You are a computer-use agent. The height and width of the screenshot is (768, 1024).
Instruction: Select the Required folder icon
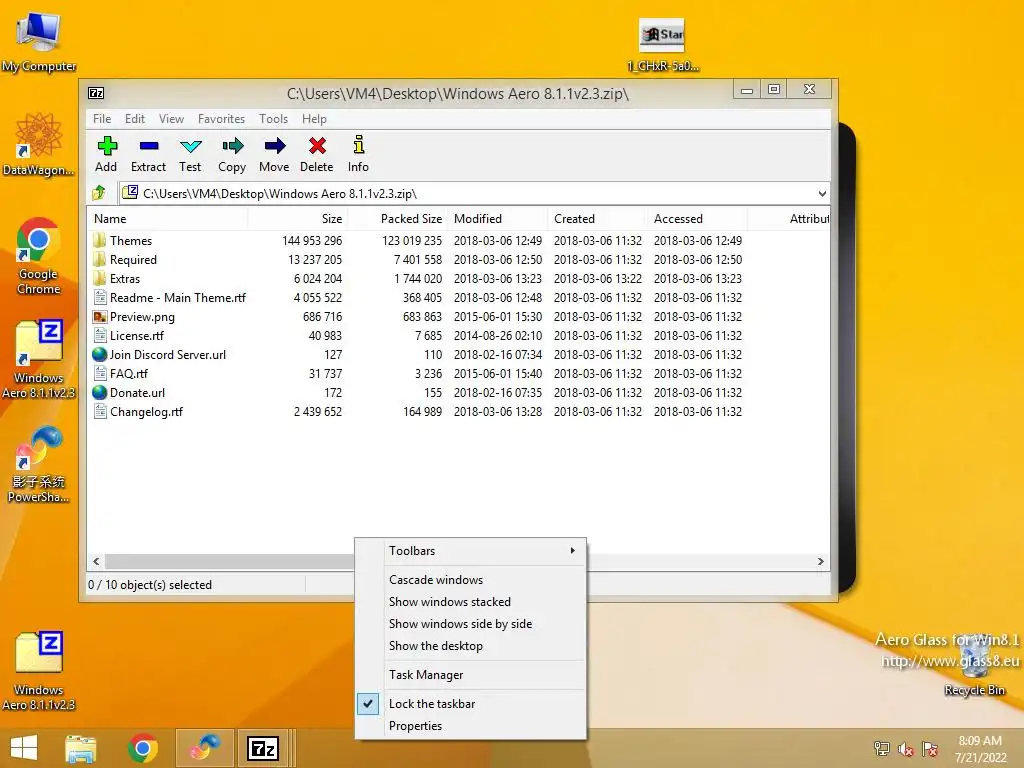pos(100,259)
